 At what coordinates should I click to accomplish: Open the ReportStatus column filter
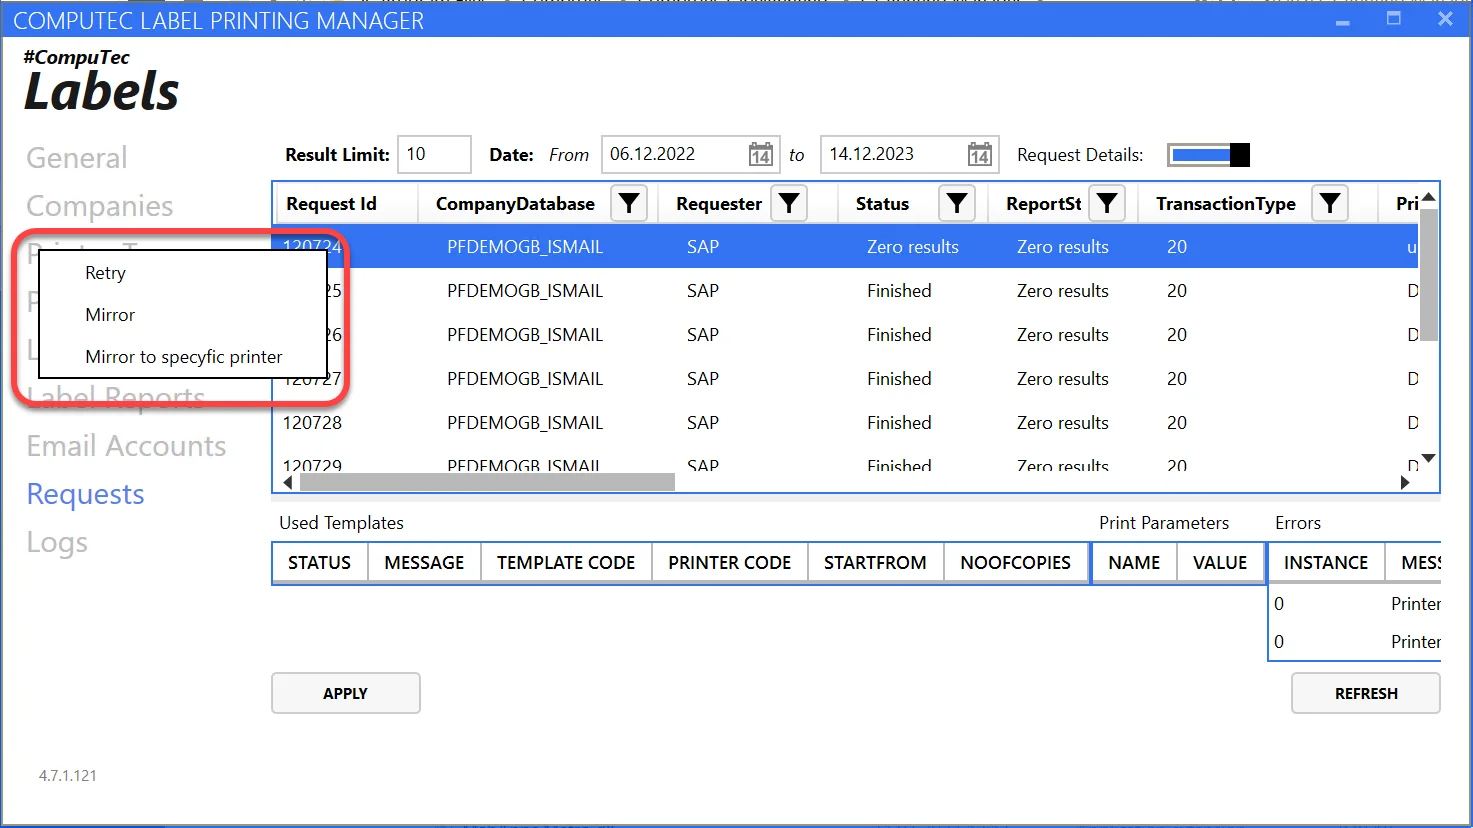click(x=1107, y=204)
